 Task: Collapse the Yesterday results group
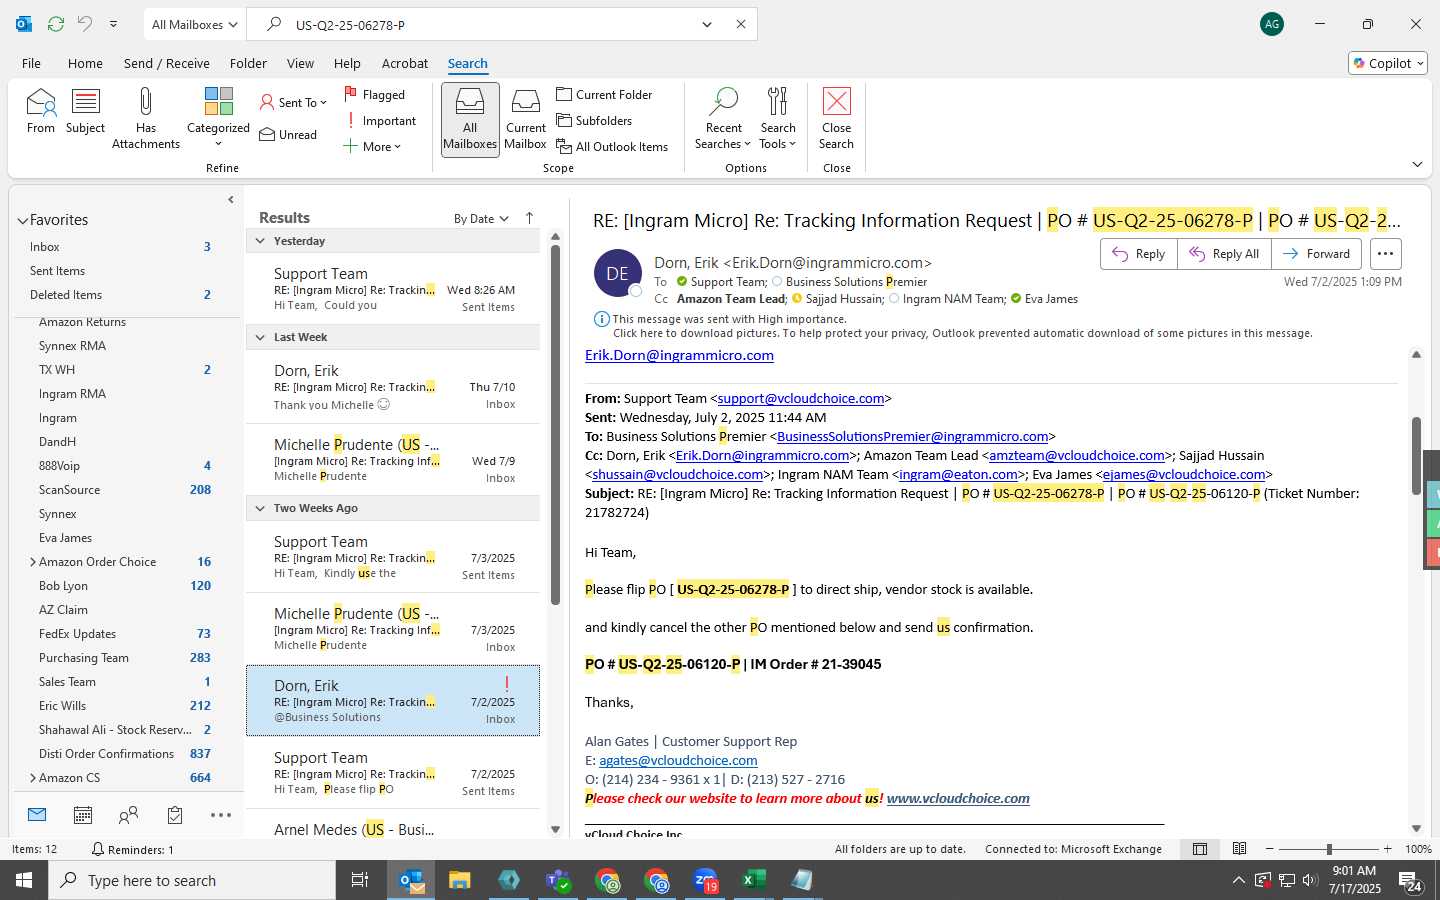pos(260,241)
